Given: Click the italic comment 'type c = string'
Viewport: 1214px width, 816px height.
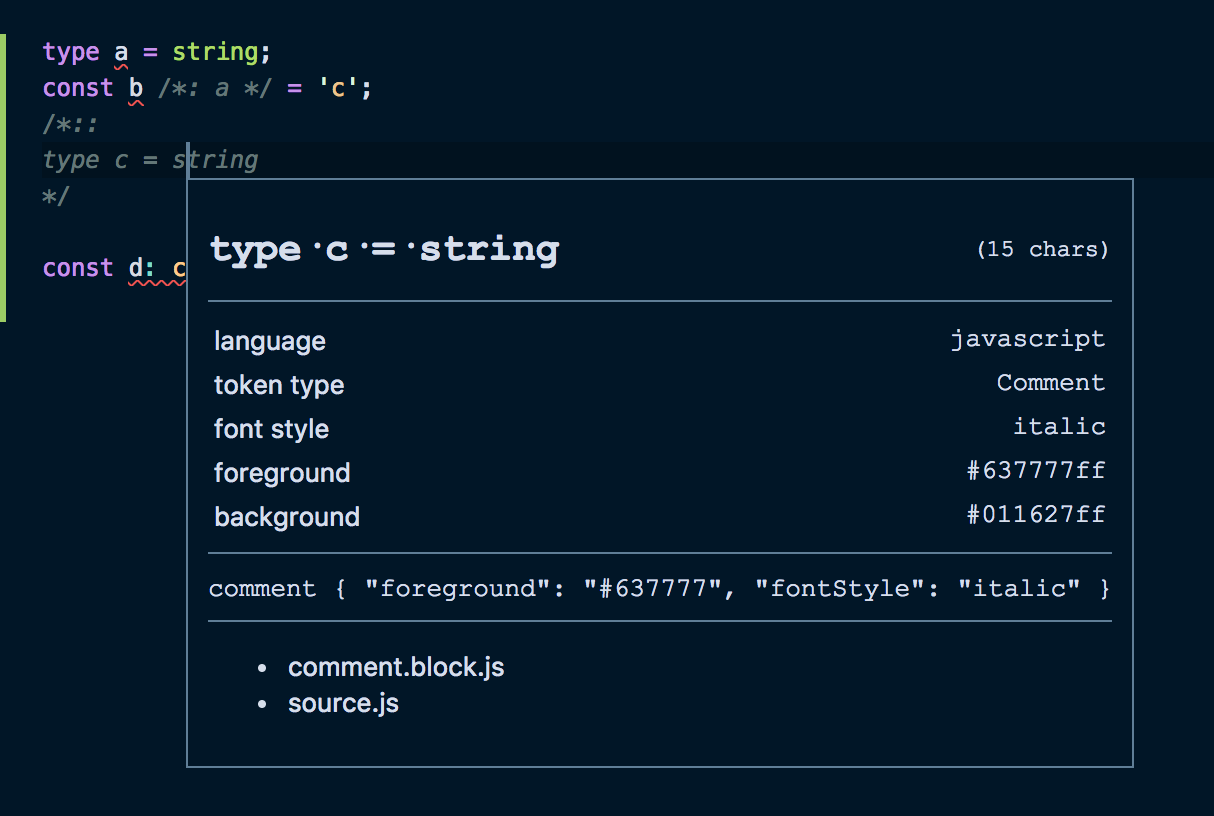Looking at the screenshot, I should coord(150,160).
